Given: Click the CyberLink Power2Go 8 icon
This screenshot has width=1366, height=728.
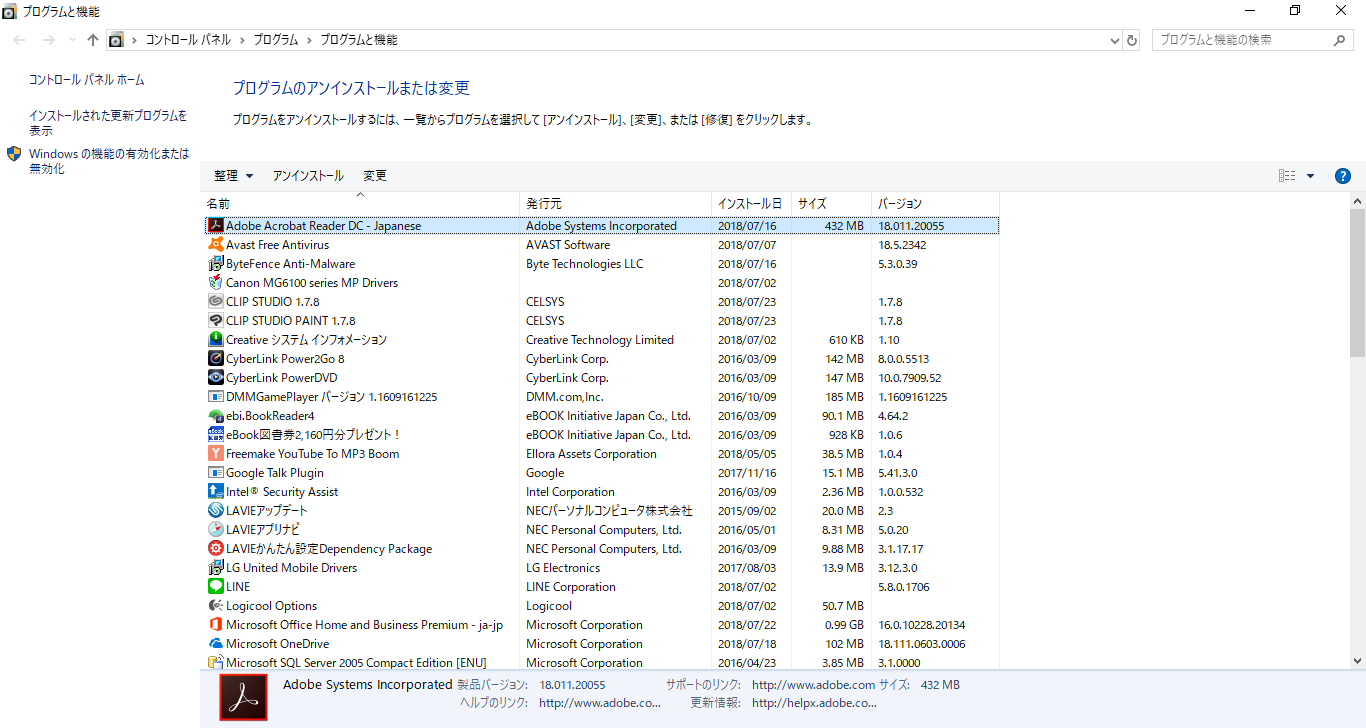Looking at the screenshot, I should (x=215, y=359).
